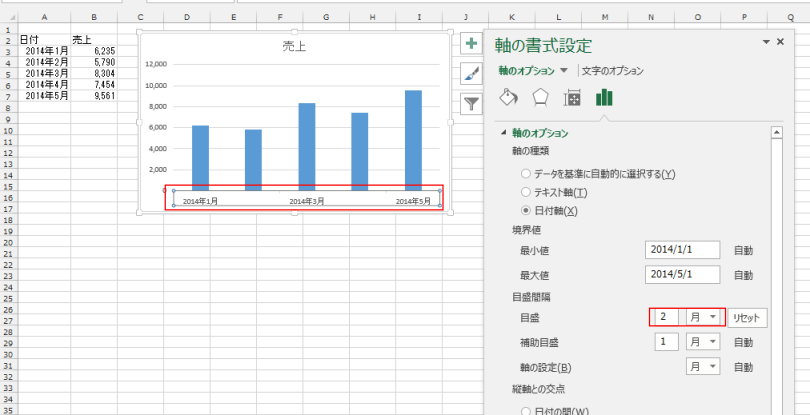The image size is (810, 415).
Task: Open the Chart Filters funnel icon
Action: pos(471,103)
